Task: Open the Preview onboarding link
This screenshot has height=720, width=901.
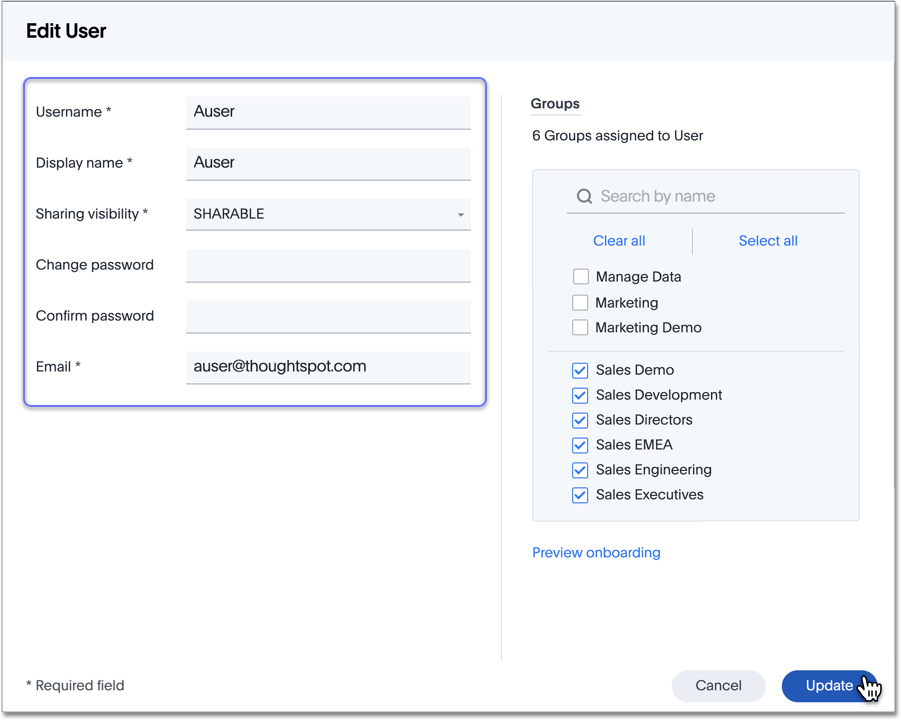Action: click(596, 553)
